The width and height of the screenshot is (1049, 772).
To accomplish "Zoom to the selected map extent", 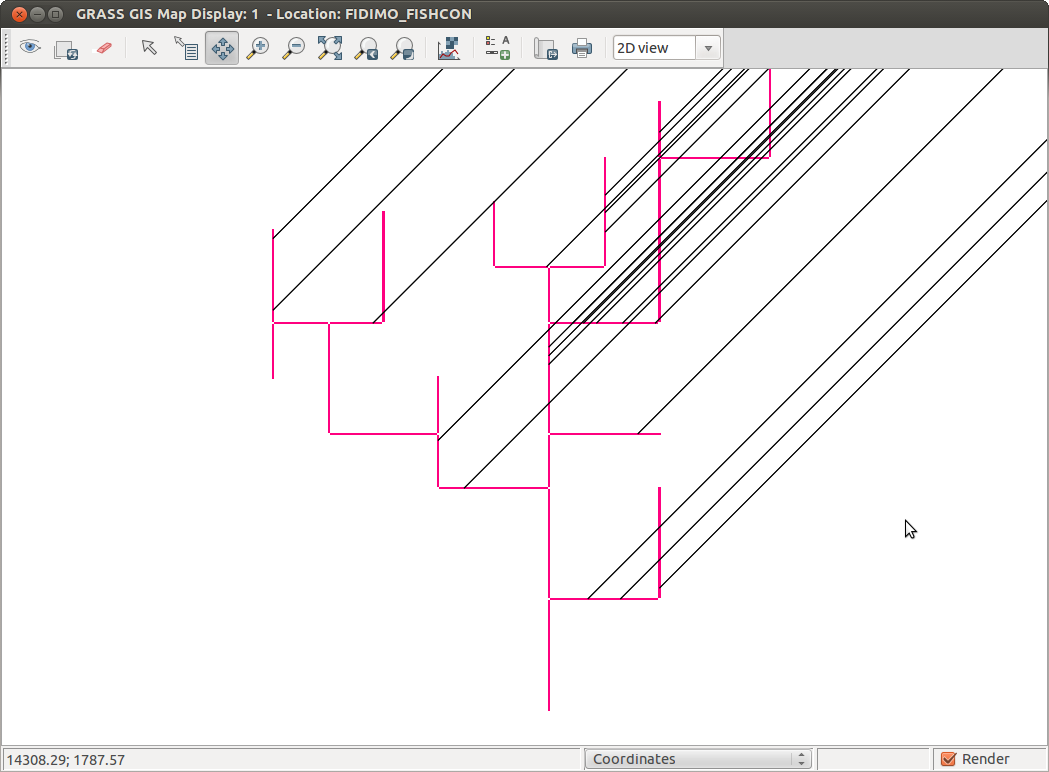I will coord(330,48).
